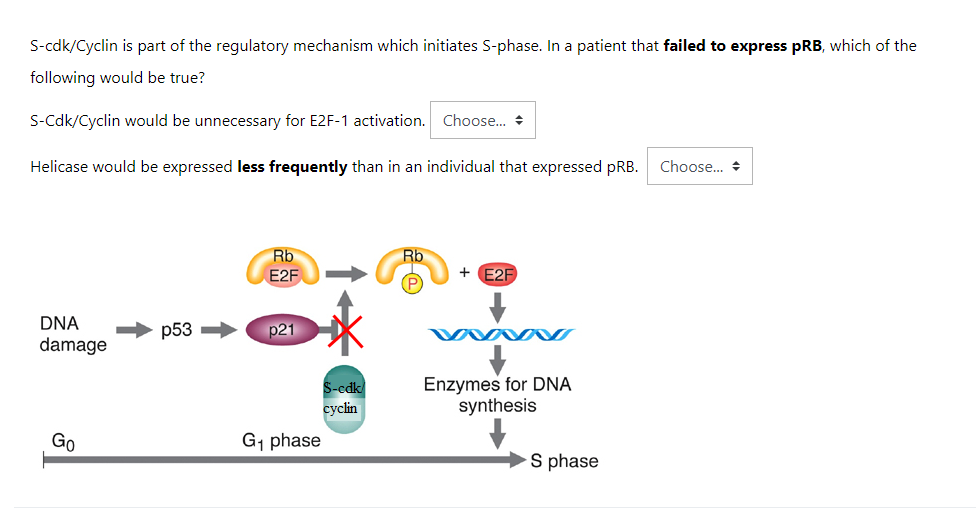Click the 'S phase' label at arrow end
This screenshot has width=976, height=513.
tap(564, 461)
